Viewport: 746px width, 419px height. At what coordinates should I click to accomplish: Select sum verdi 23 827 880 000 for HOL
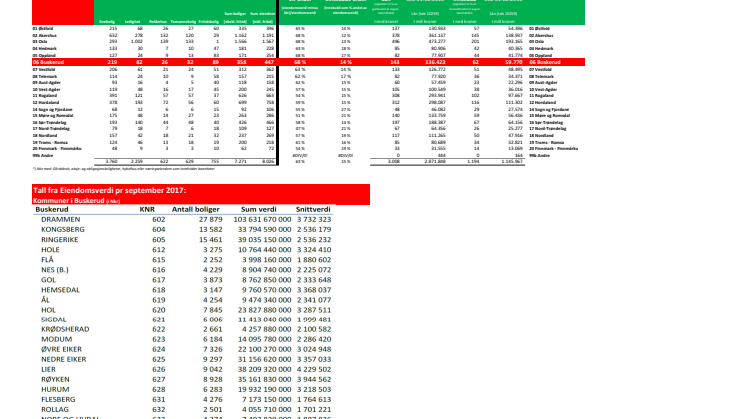pos(265,310)
